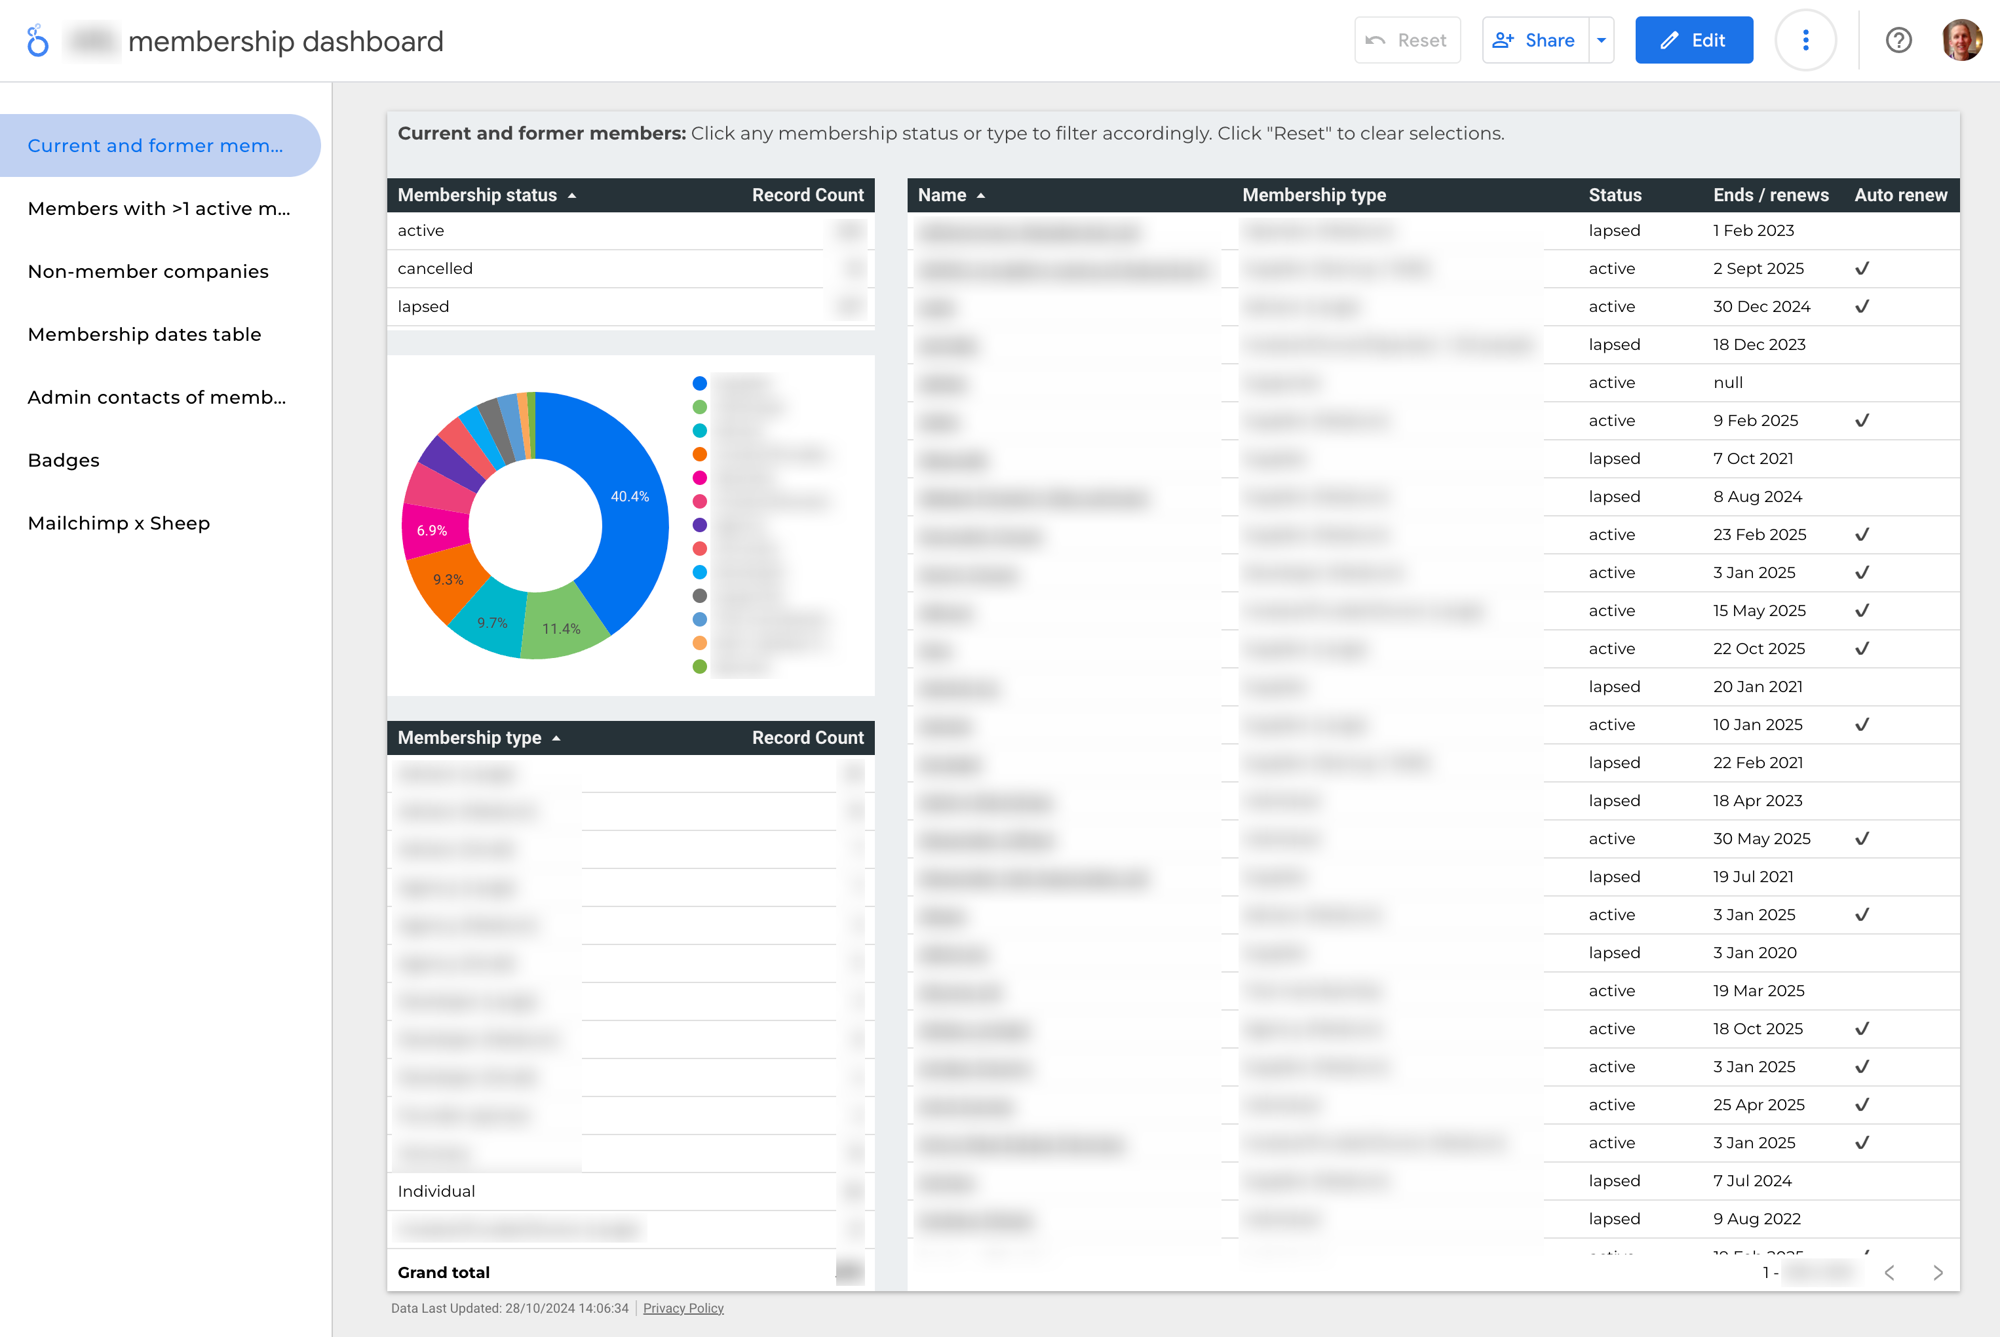
Task: Navigate to Mailchimp x Sheep page
Action: click(119, 522)
